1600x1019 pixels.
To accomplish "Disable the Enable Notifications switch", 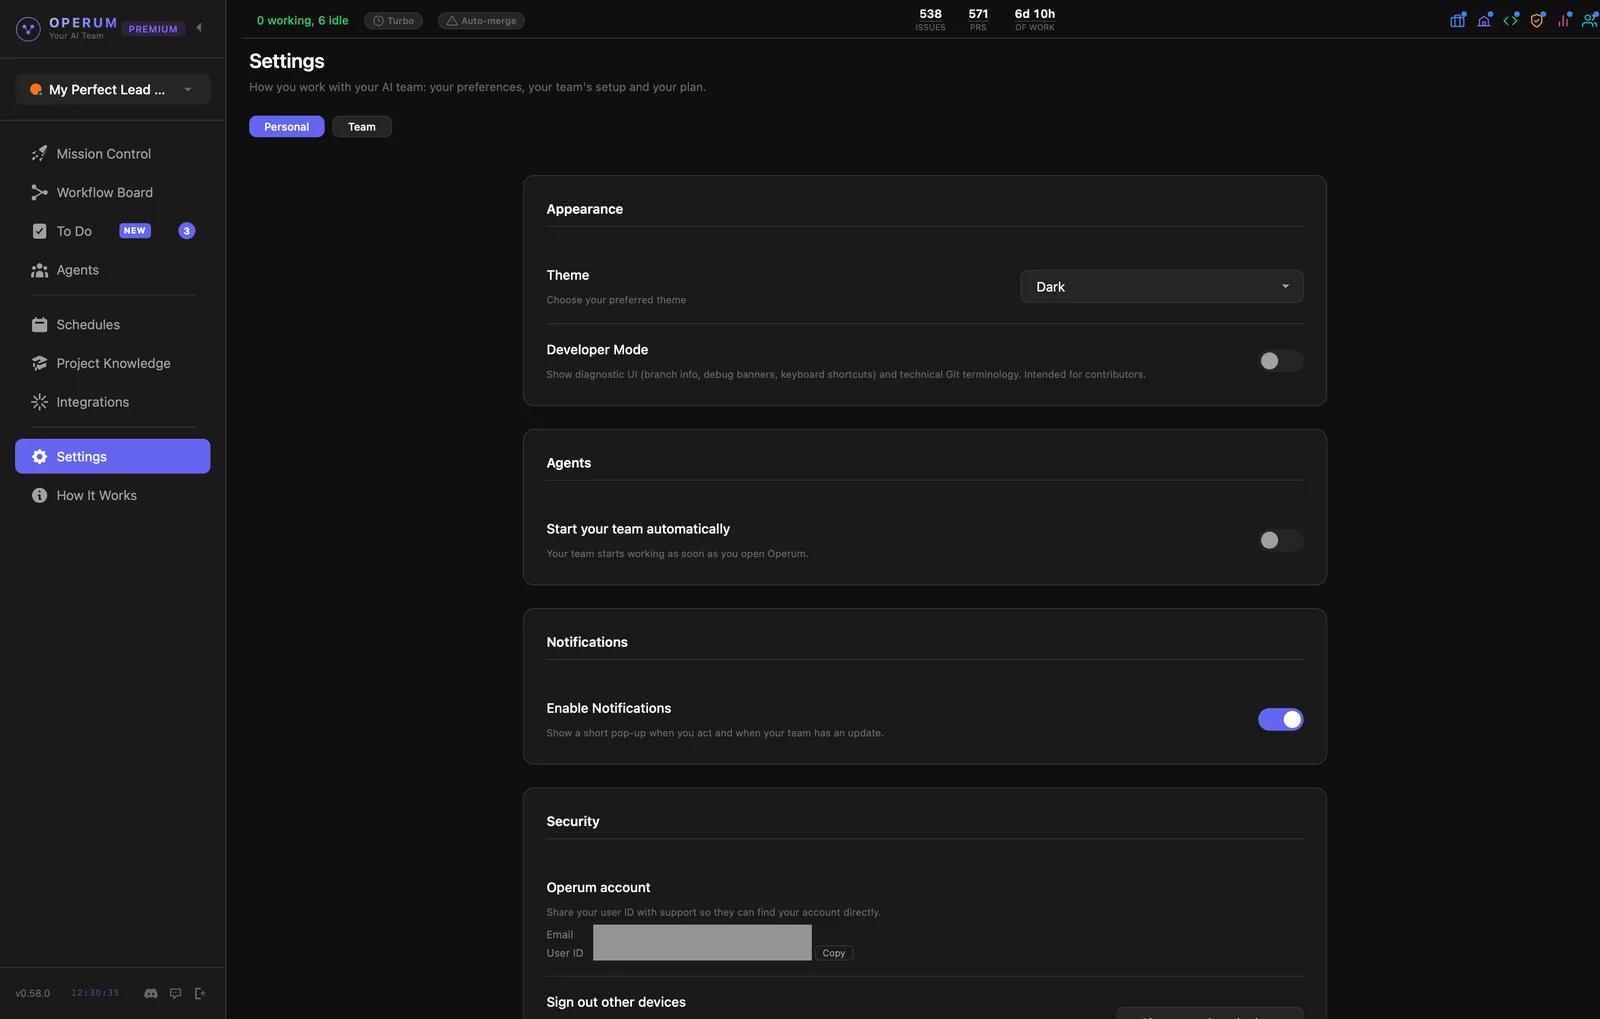I will pyautogui.click(x=1280, y=719).
